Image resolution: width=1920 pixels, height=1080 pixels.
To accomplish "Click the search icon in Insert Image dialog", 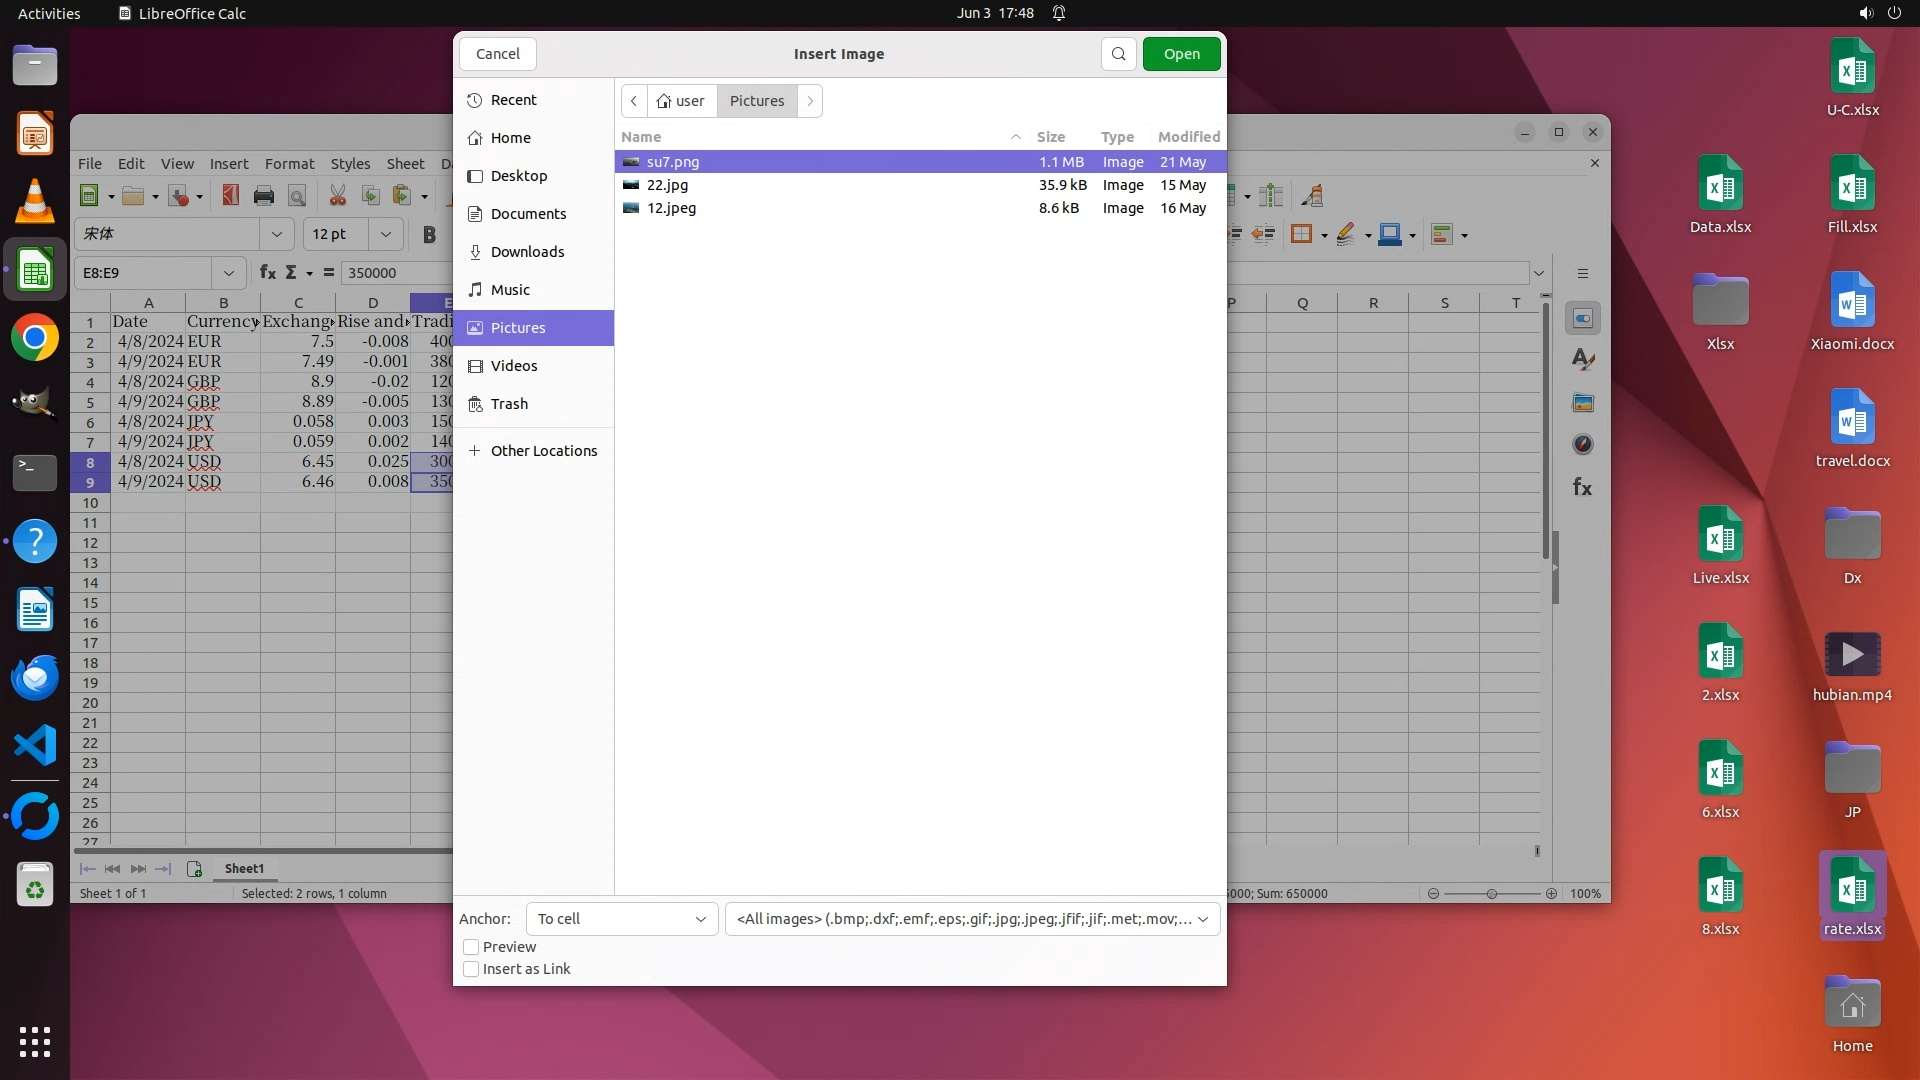I will tap(1118, 54).
